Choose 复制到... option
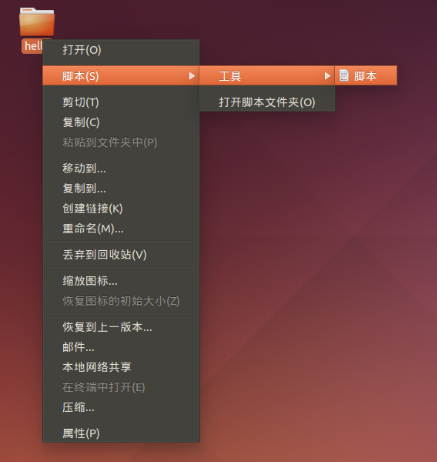 coord(121,188)
